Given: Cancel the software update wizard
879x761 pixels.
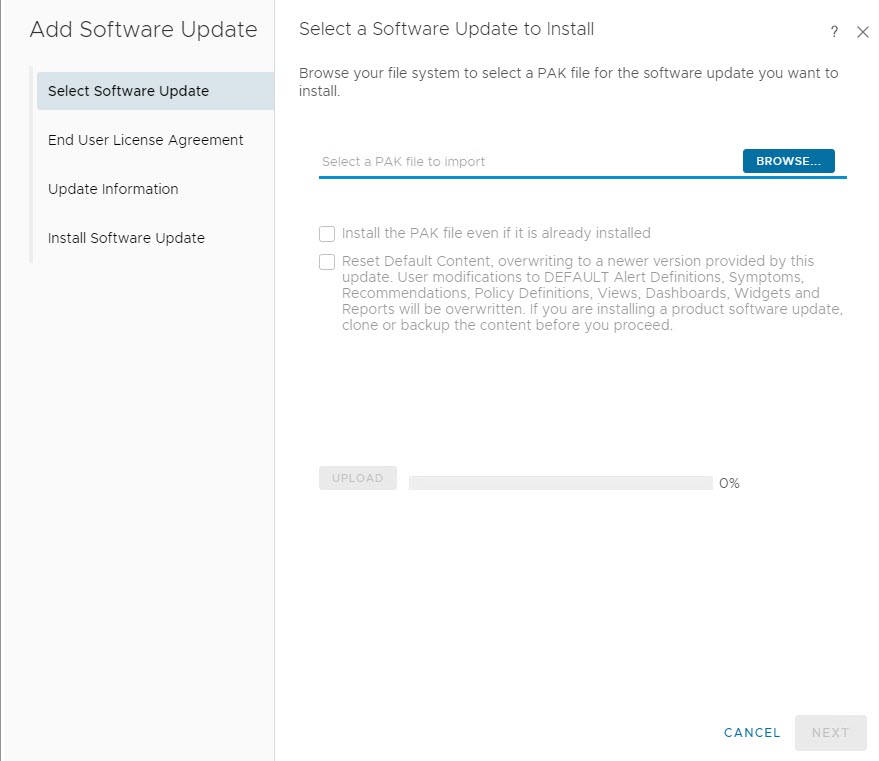Looking at the screenshot, I should tap(752, 733).
